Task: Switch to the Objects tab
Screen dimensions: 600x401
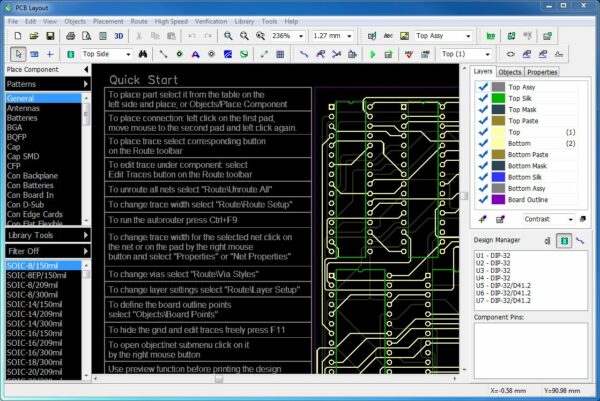Action: (510, 72)
